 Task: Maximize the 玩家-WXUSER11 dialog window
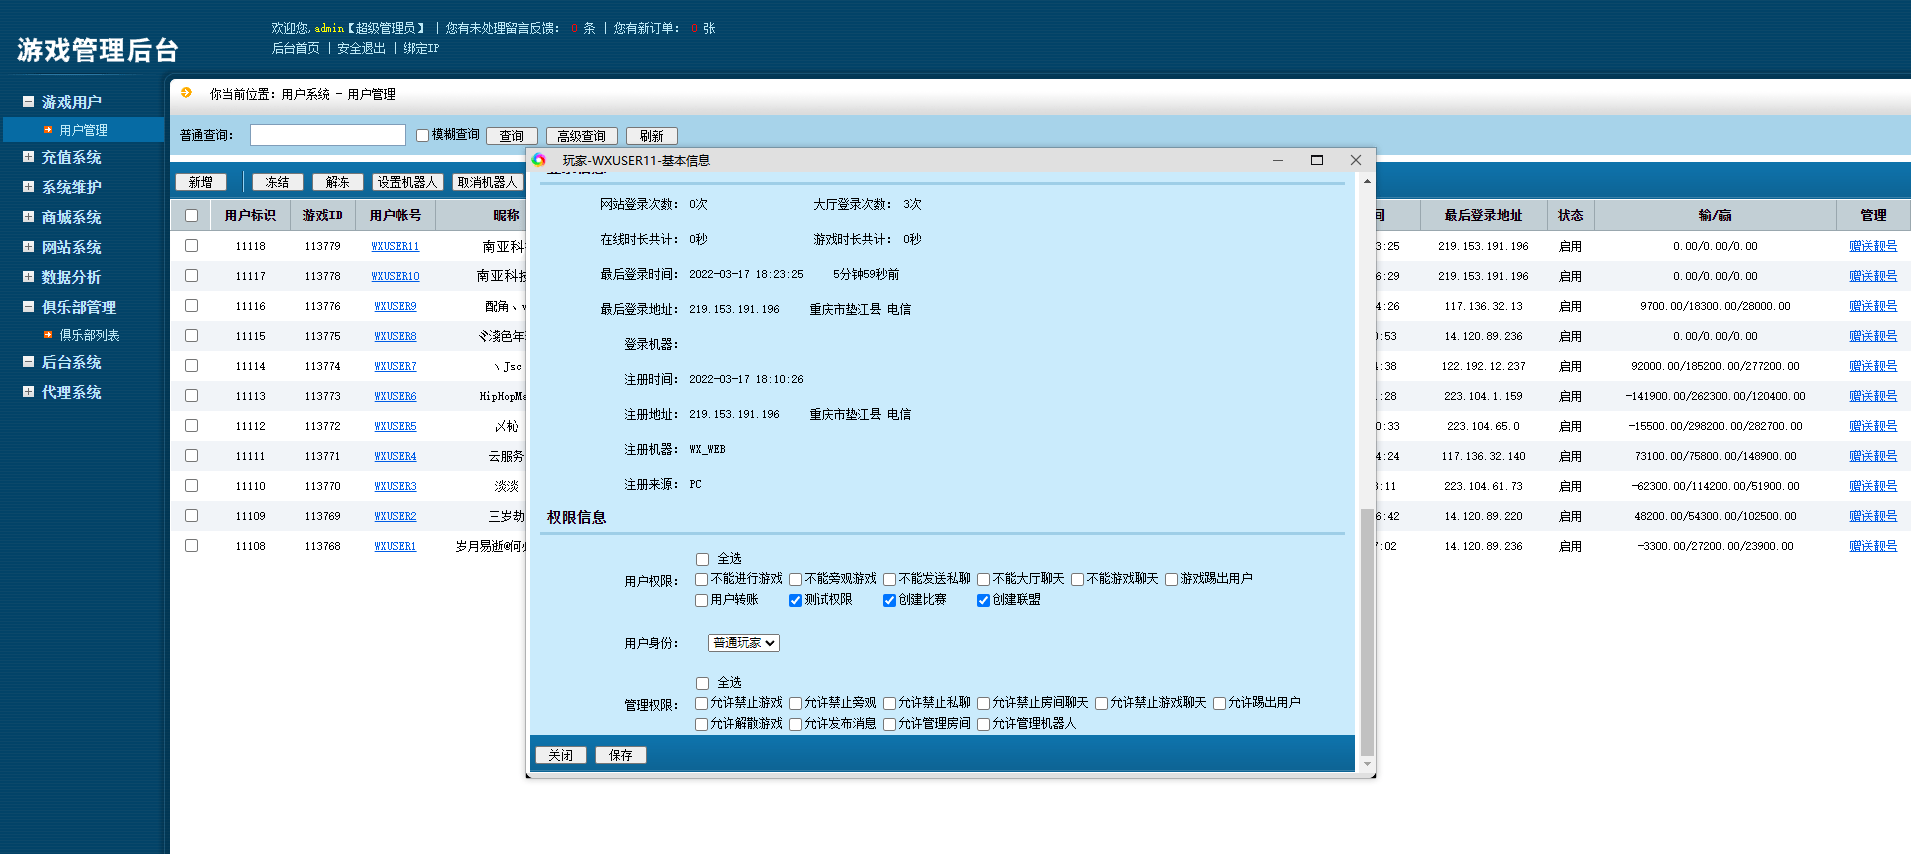[x=1316, y=160]
